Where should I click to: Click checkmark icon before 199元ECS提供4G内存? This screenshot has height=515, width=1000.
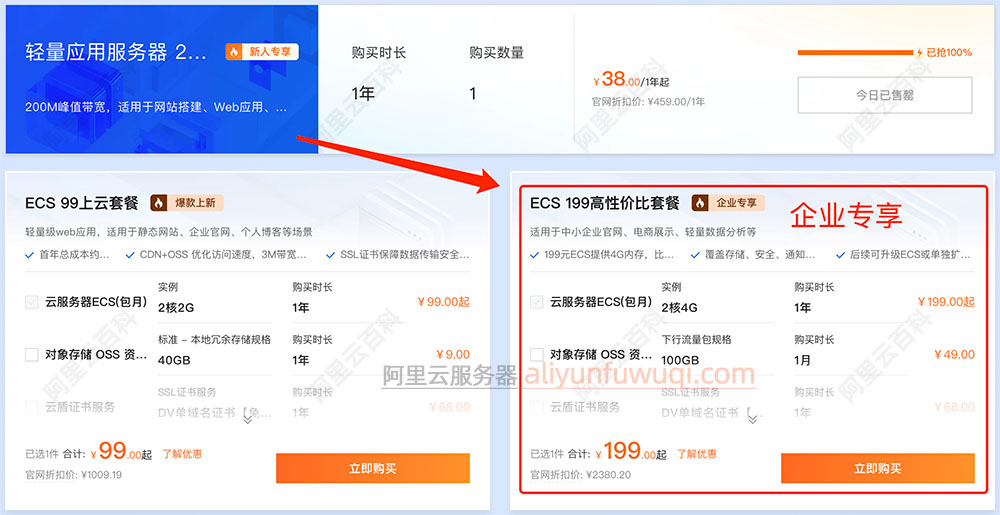tap(534, 255)
